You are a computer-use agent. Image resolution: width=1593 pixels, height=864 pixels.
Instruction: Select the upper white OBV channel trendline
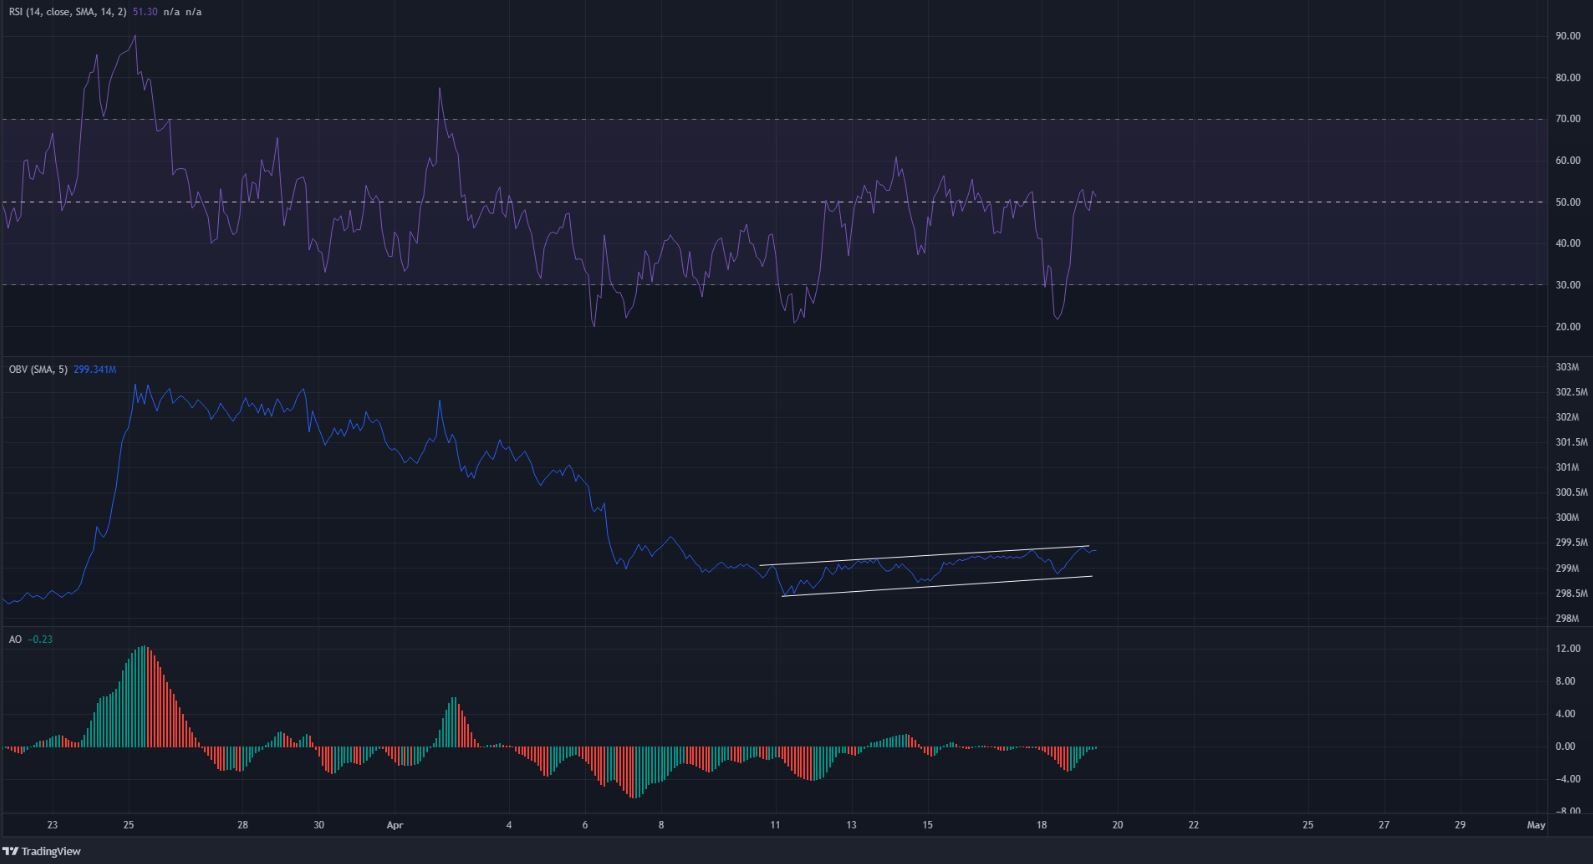(x=925, y=555)
